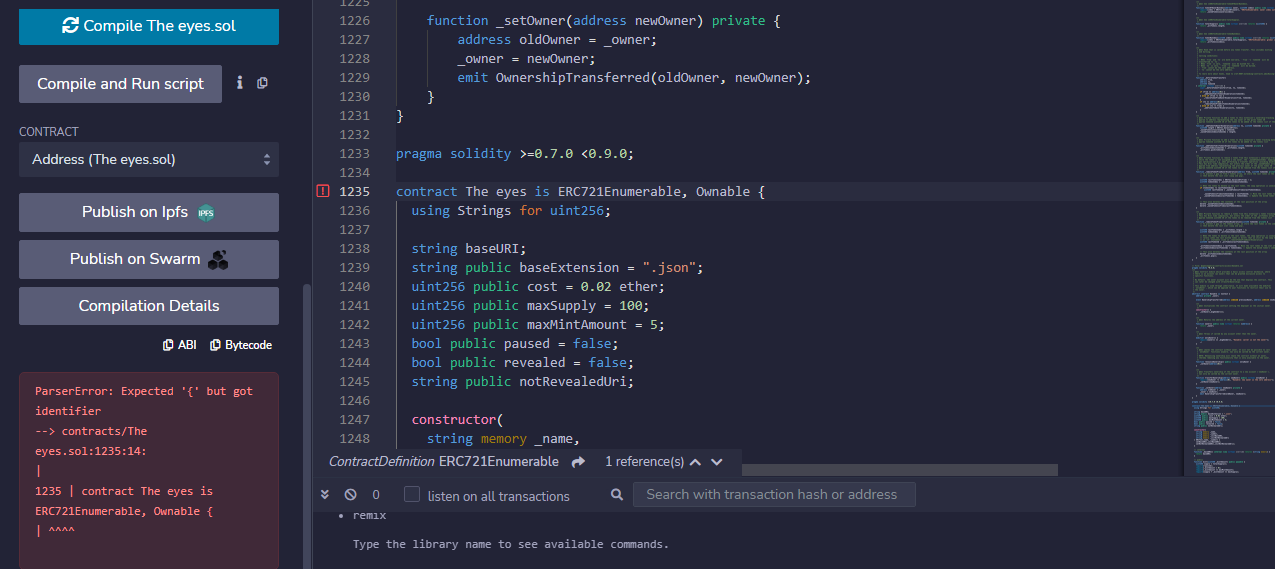Copy the Bytecode to clipboard
The height and width of the screenshot is (569, 1275).
(241, 345)
